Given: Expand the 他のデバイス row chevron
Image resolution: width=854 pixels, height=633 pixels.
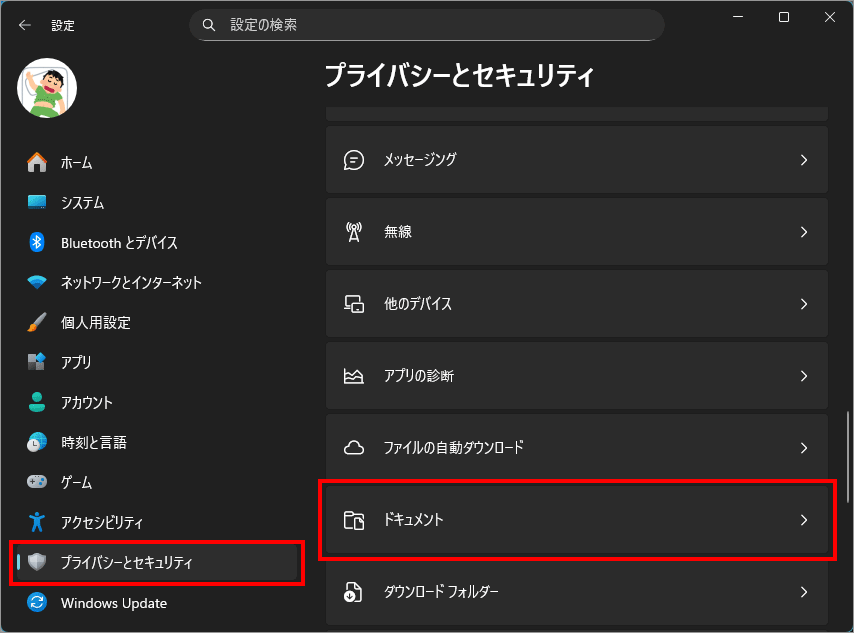Looking at the screenshot, I should pyautogui.click(x=804, y=304).
